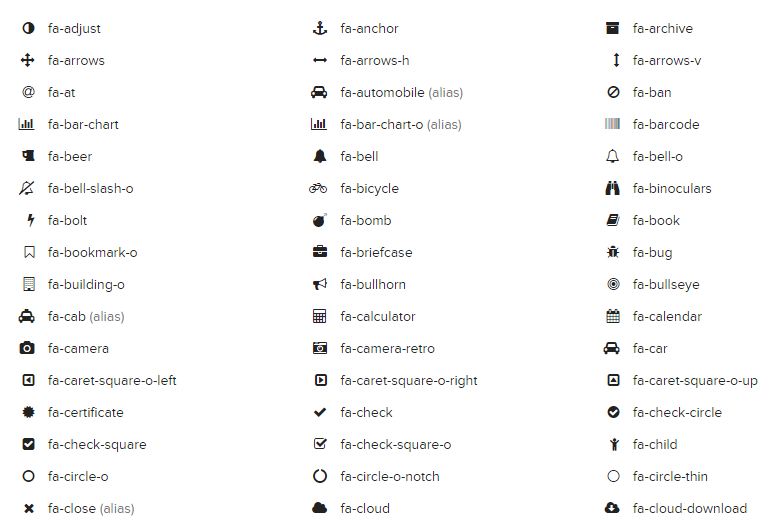Click the calculator icon
Viewport: 770px width, 525px height.
[x=320, y=316]
